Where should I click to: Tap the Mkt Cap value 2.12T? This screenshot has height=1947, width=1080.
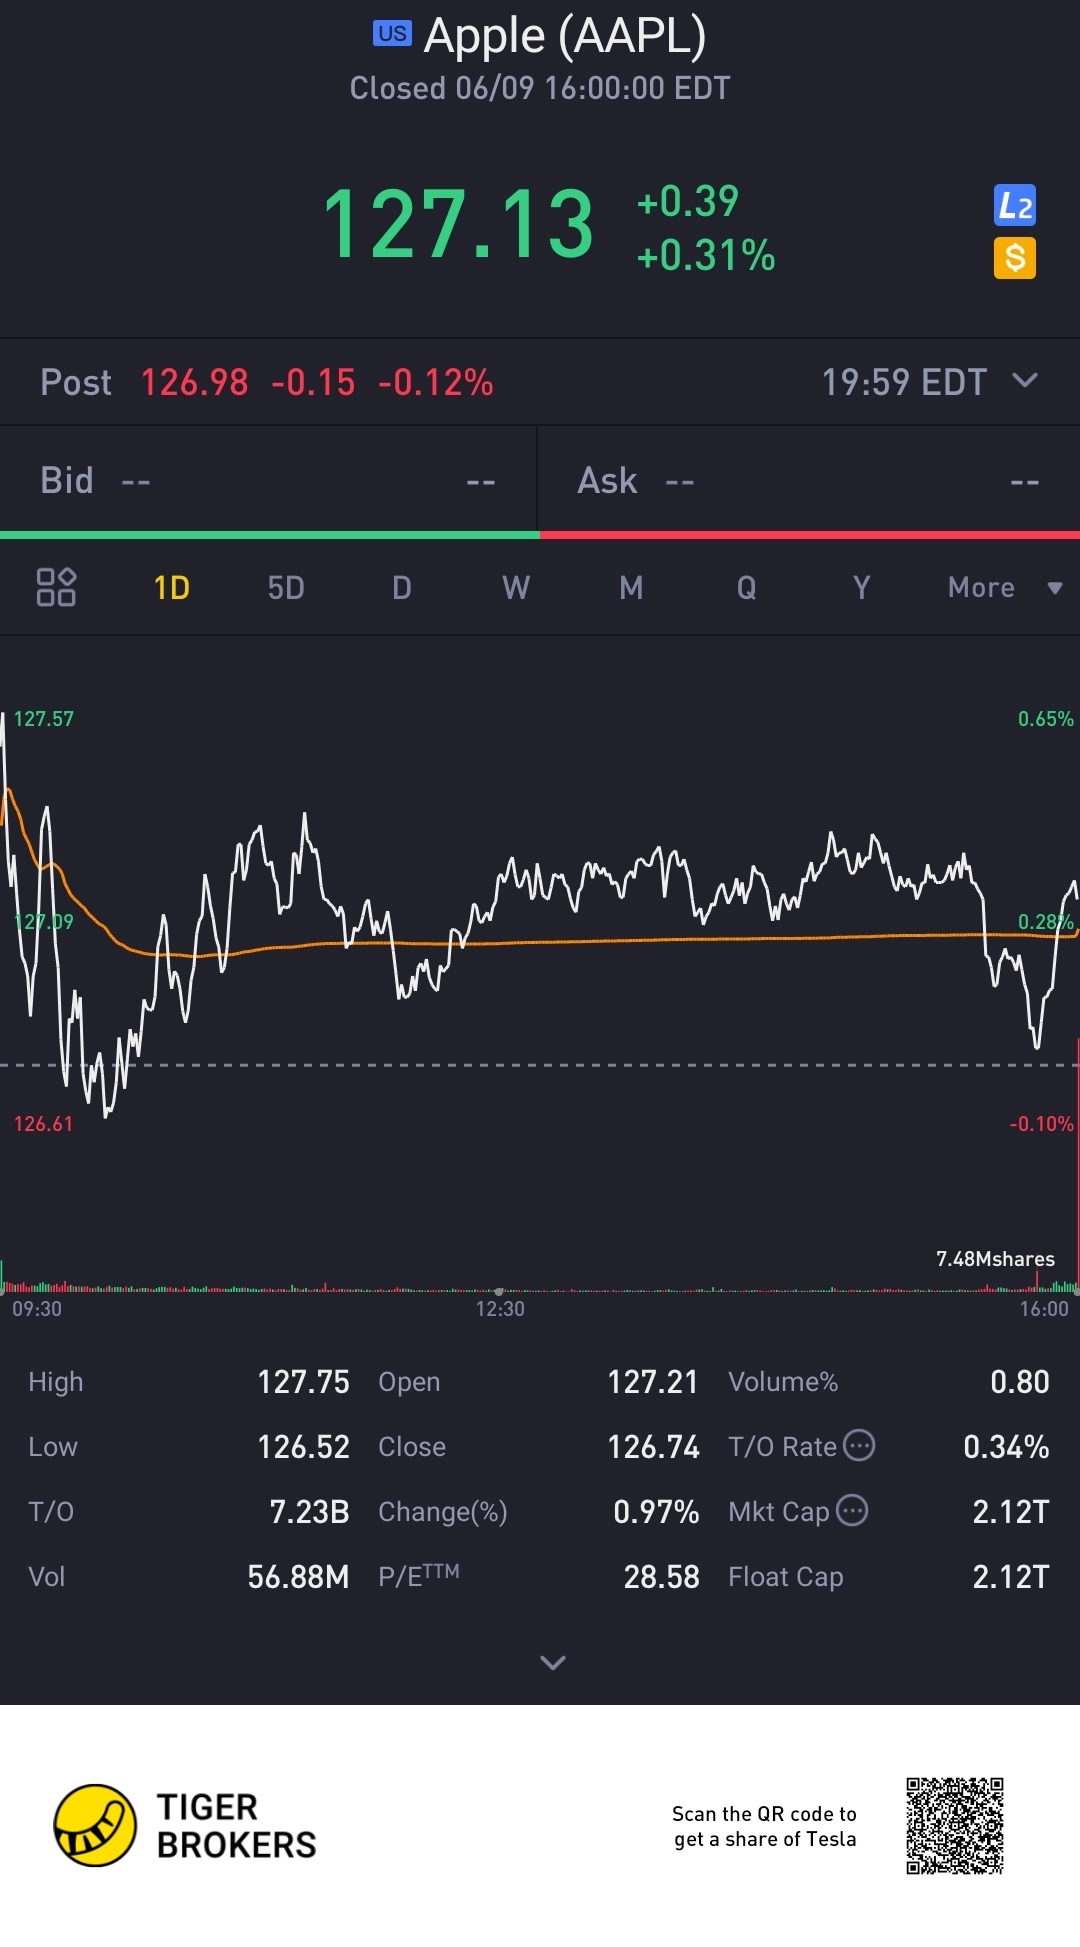[1011, 1512]
